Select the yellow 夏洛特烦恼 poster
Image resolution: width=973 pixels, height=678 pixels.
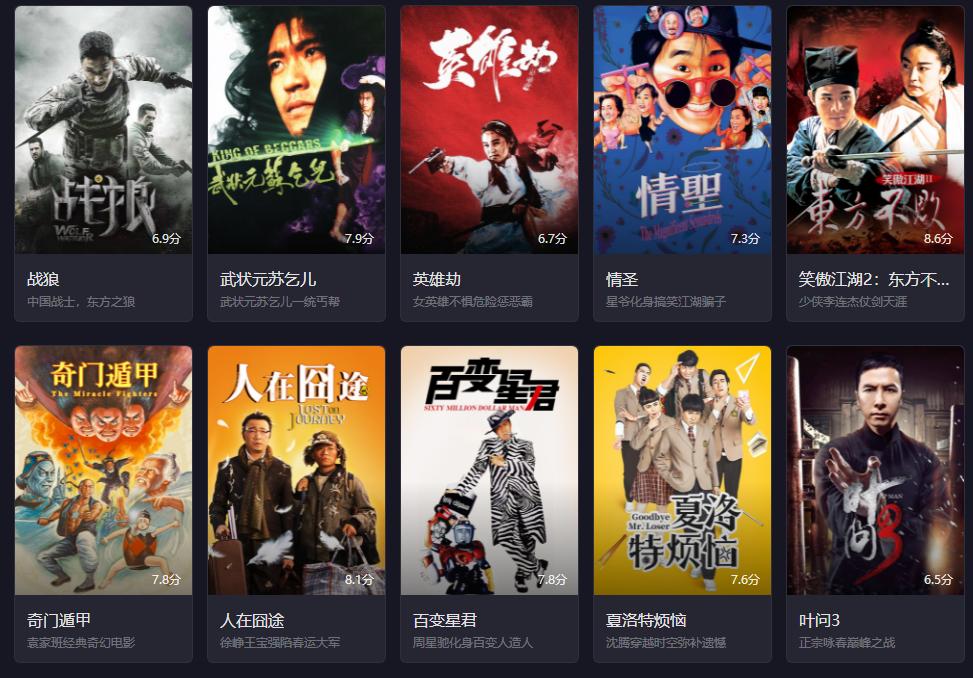point(683,470)
